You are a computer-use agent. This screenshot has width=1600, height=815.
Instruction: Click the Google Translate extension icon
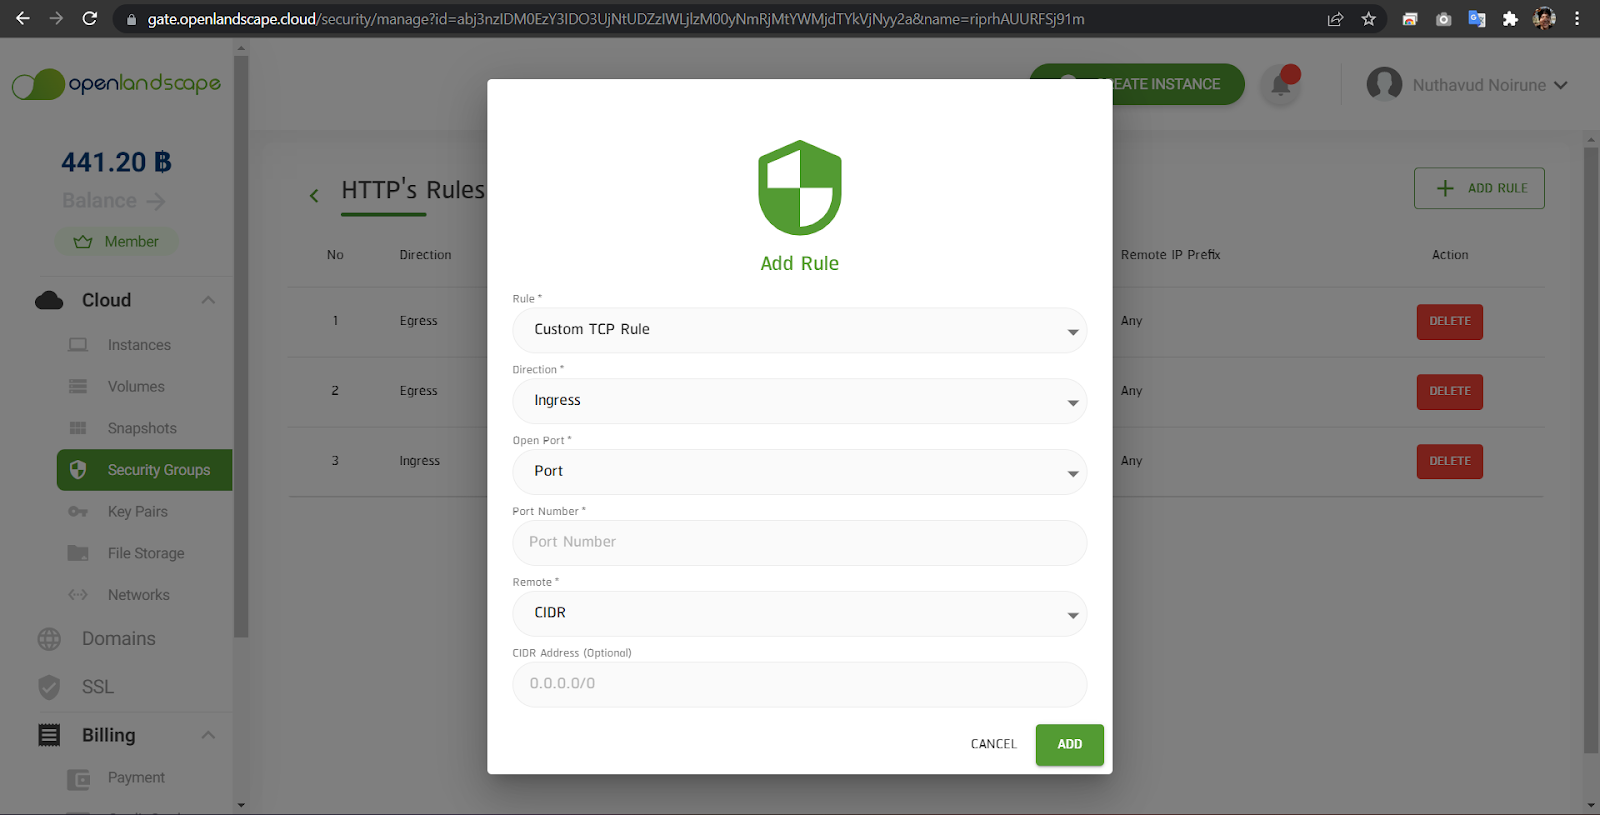point(1477,19)
